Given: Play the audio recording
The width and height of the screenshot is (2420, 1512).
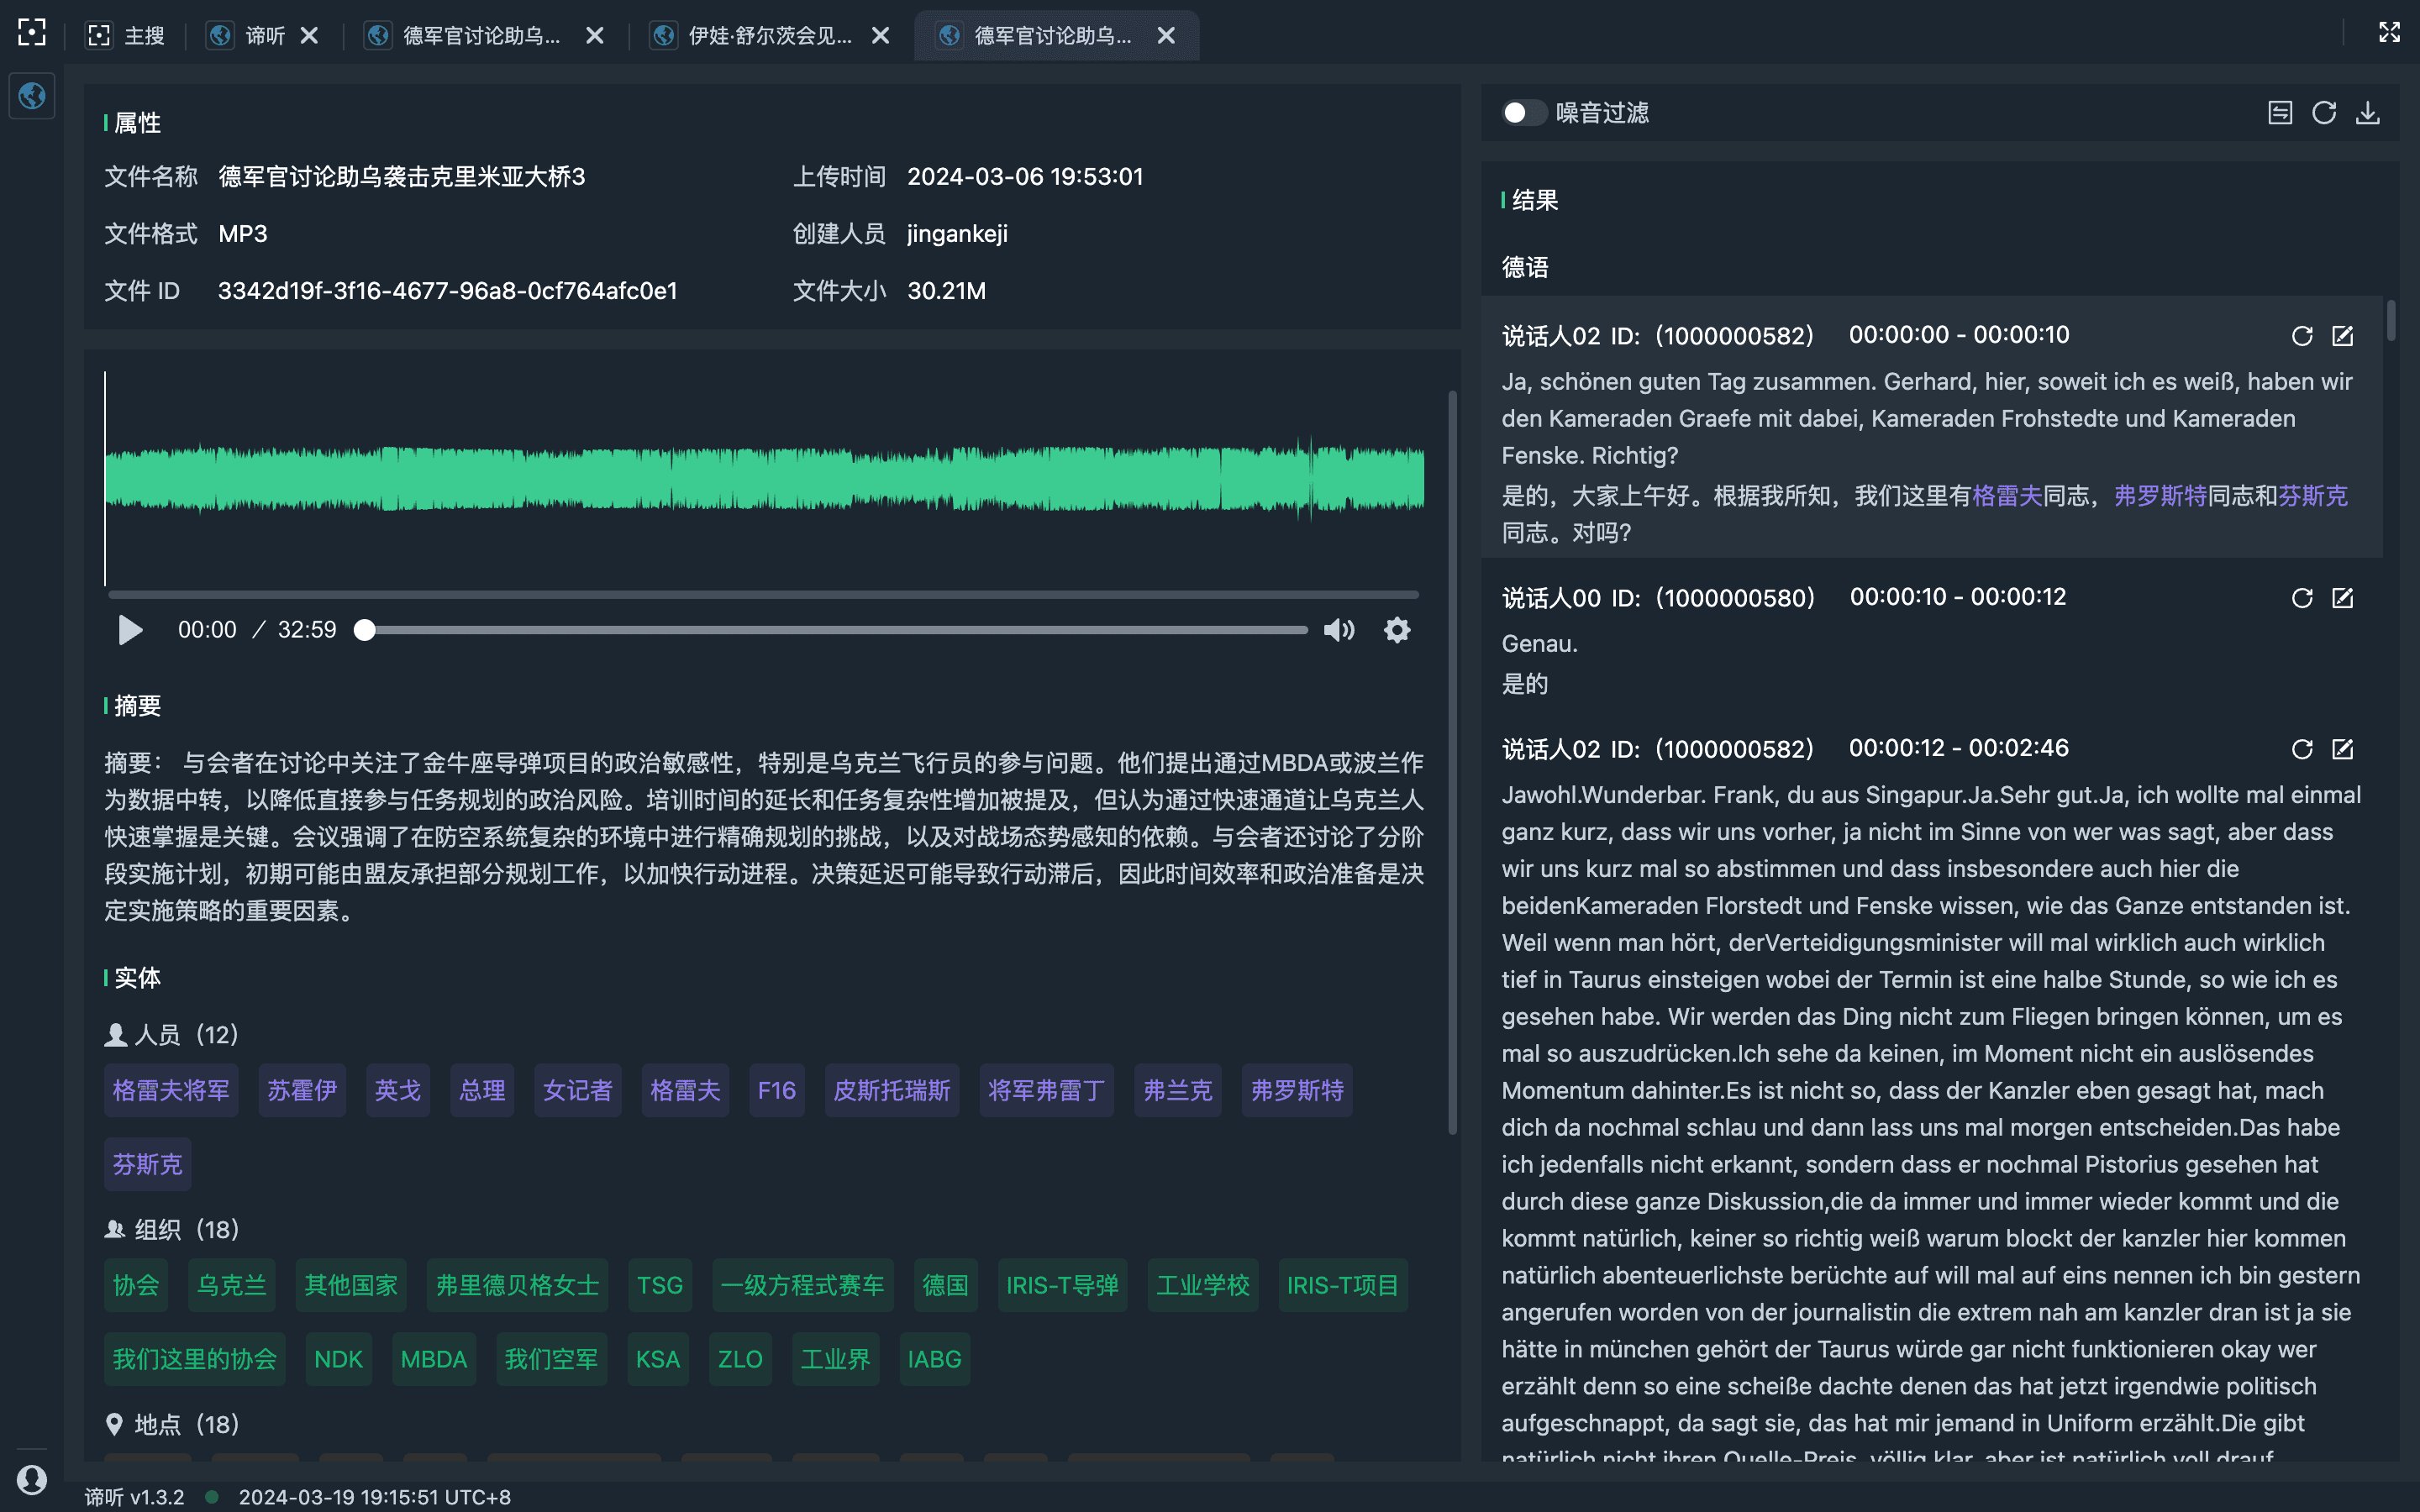Looking at the screenshot, I should pos(130,630).
